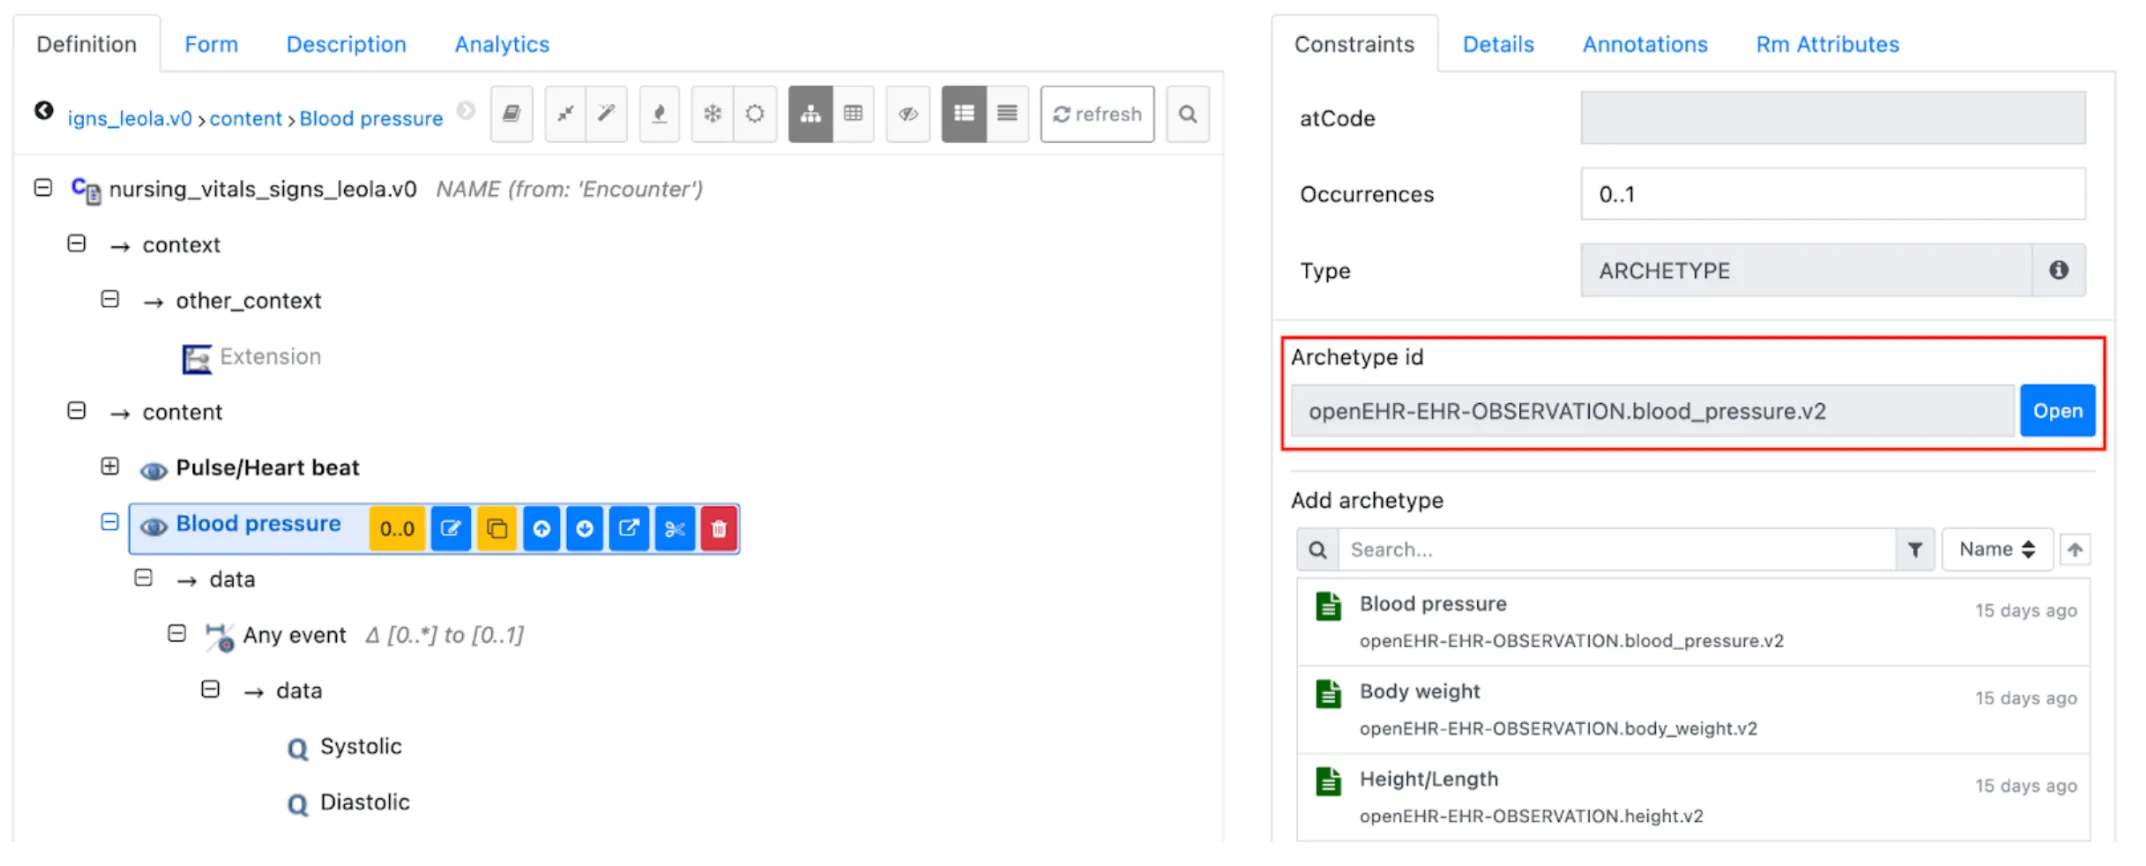The height and width of the screenshot is (866, 2146).
Task: Click the 0..0 occurrences button on Blood pressure
Action: tap(397, 529)
